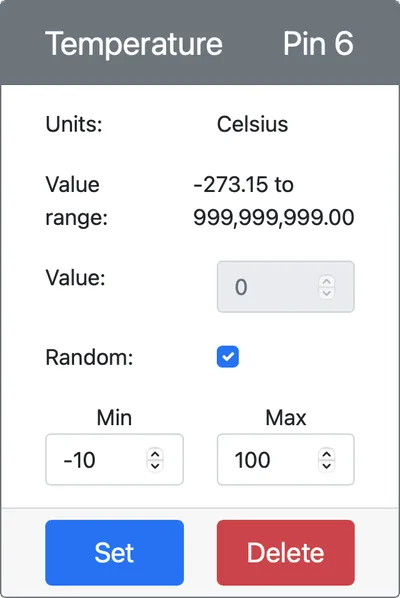The image size is (400, 598).
Task: Click the Max label above input
Action: coord(286,417)
